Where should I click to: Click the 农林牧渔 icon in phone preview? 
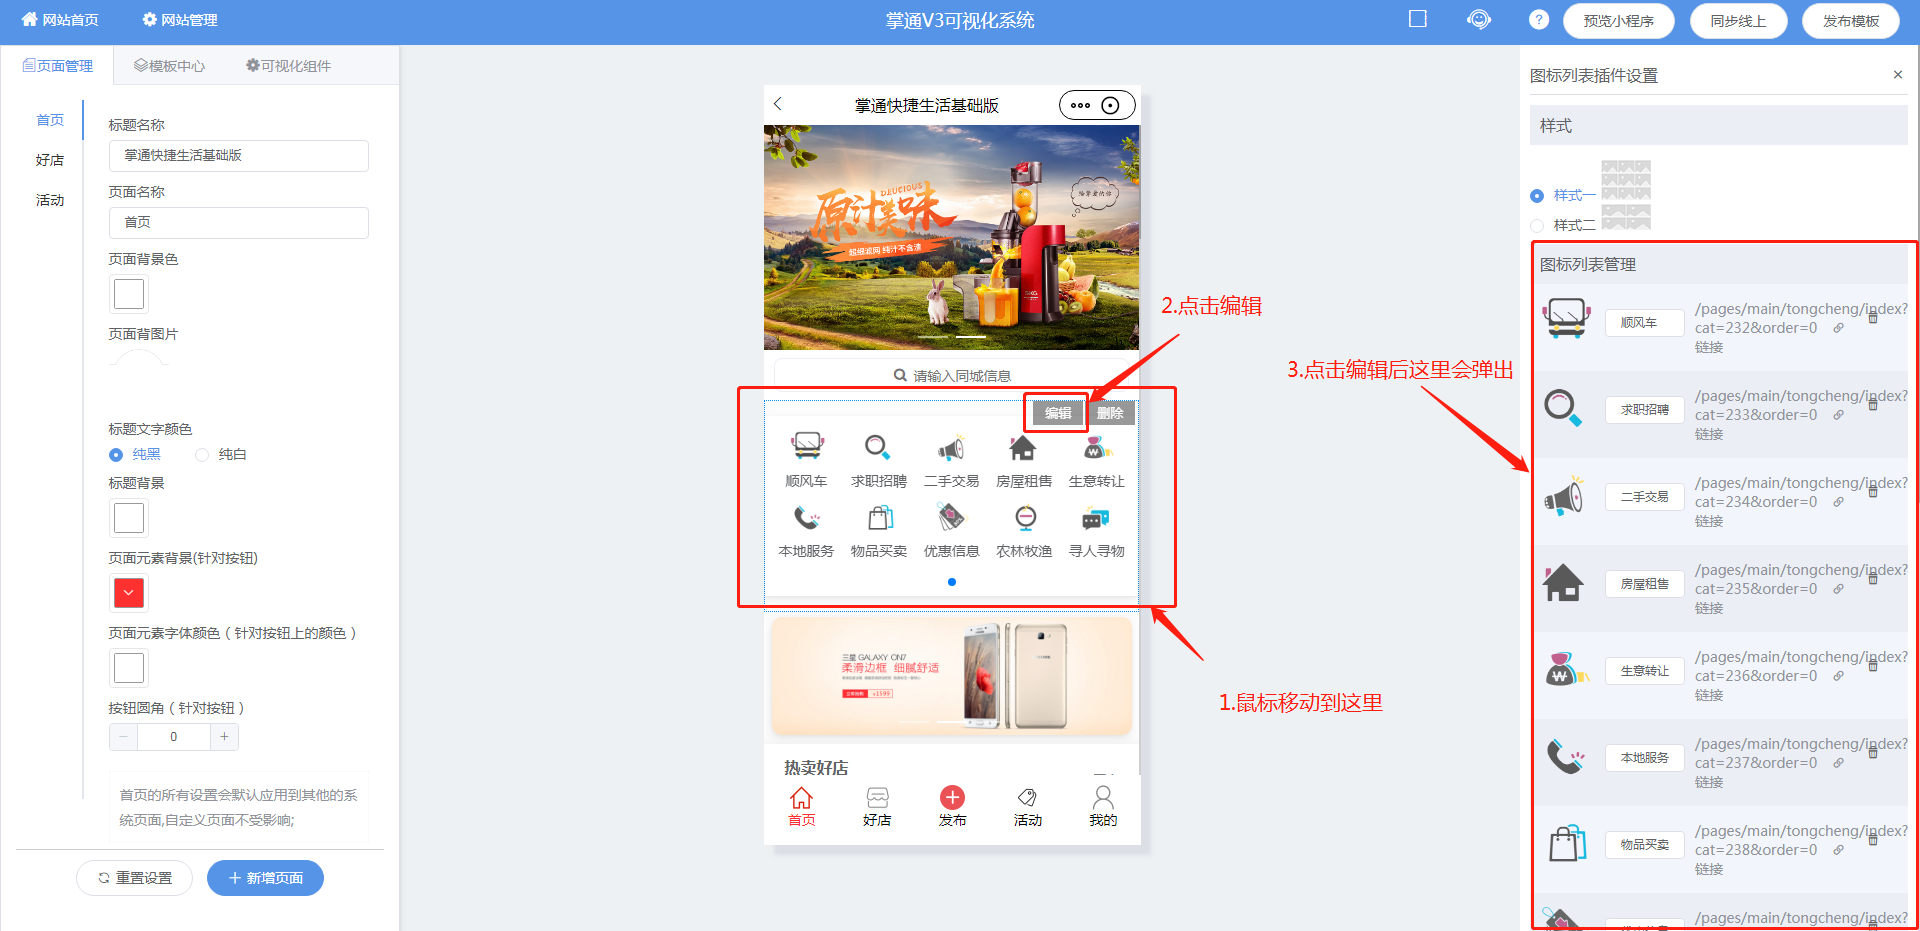[1025, 517]
